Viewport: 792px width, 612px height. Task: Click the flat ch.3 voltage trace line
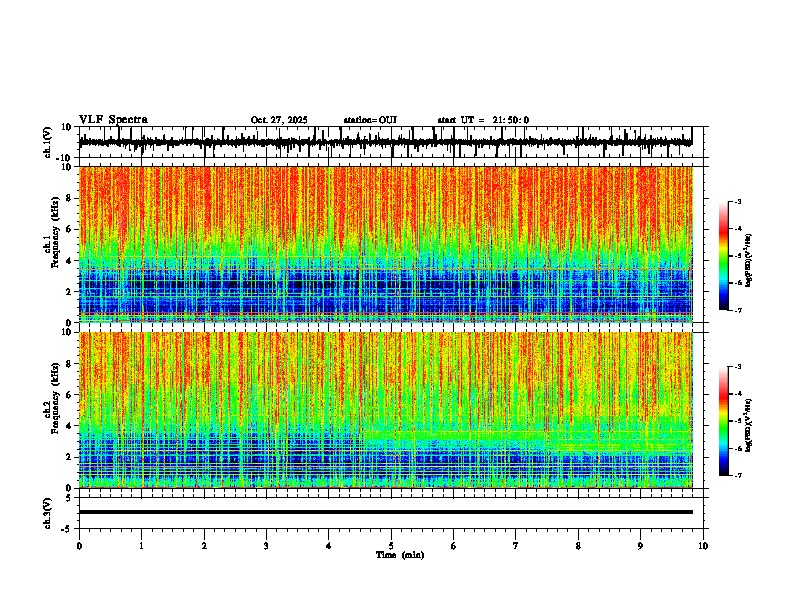click(x=385, y=512)
